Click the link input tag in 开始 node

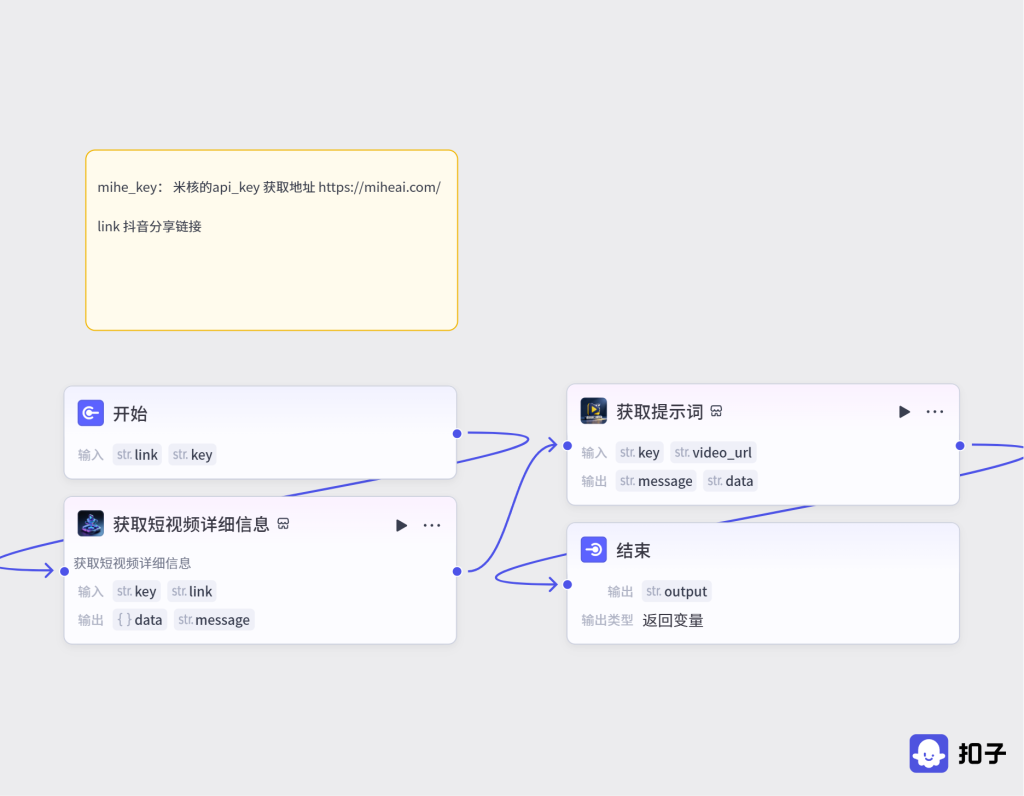[137, 454]
